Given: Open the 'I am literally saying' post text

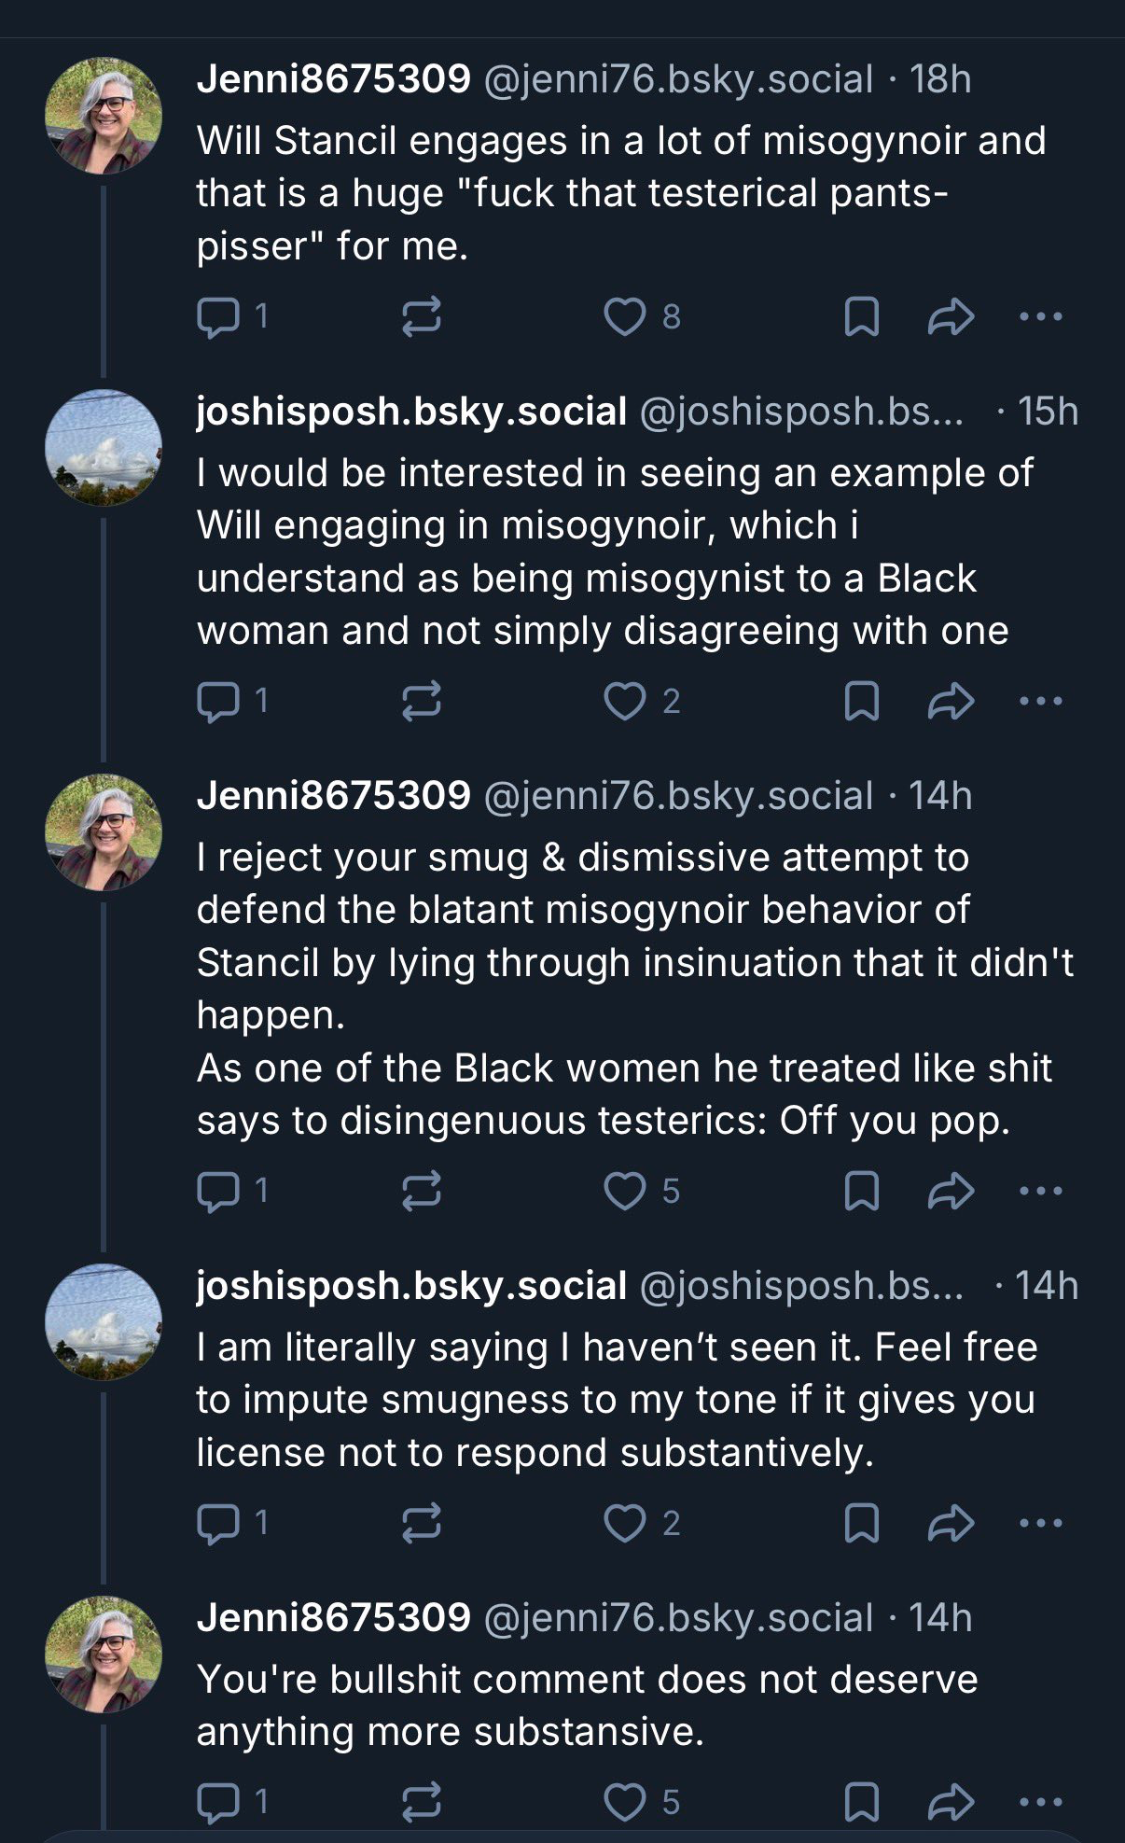Looking at the screenshot, I should pos(616,1400).
